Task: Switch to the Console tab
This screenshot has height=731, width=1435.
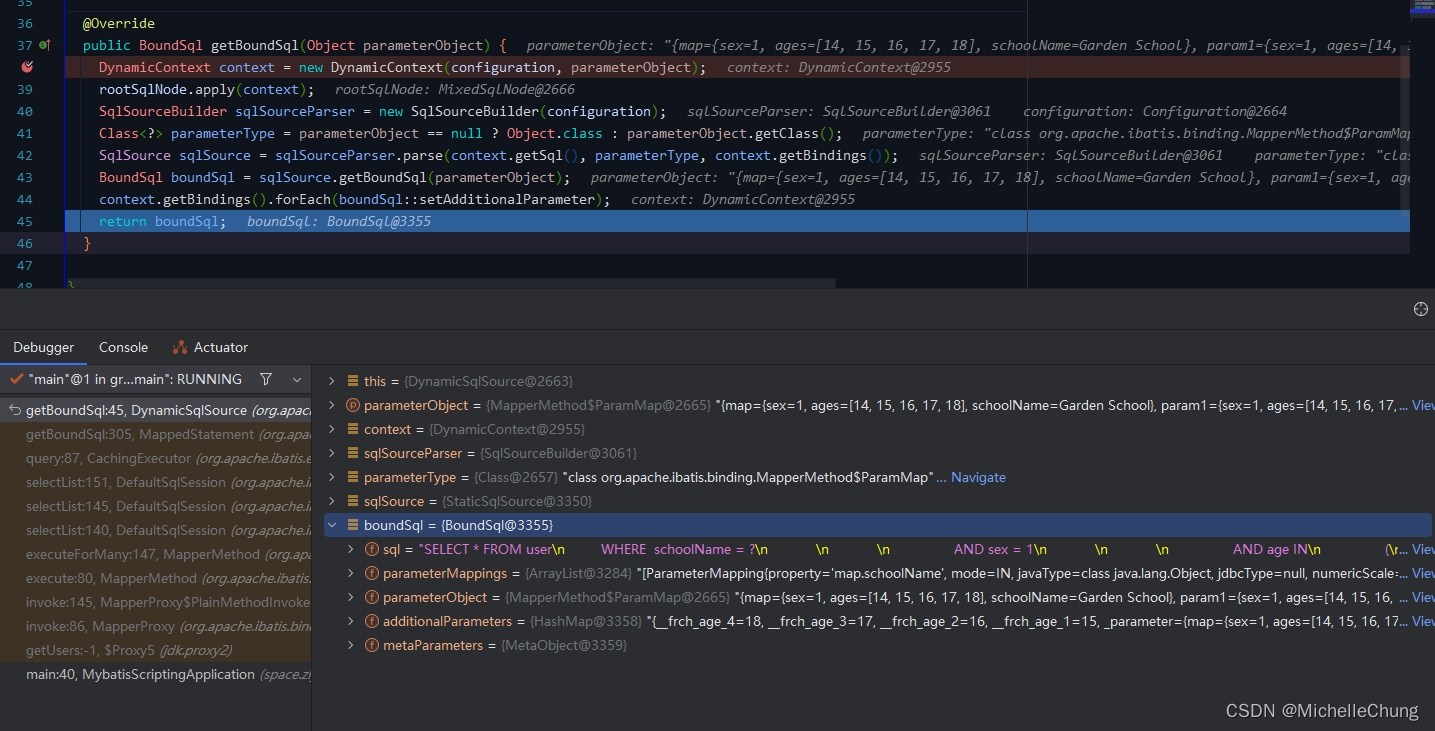Action: click(123, 347)
